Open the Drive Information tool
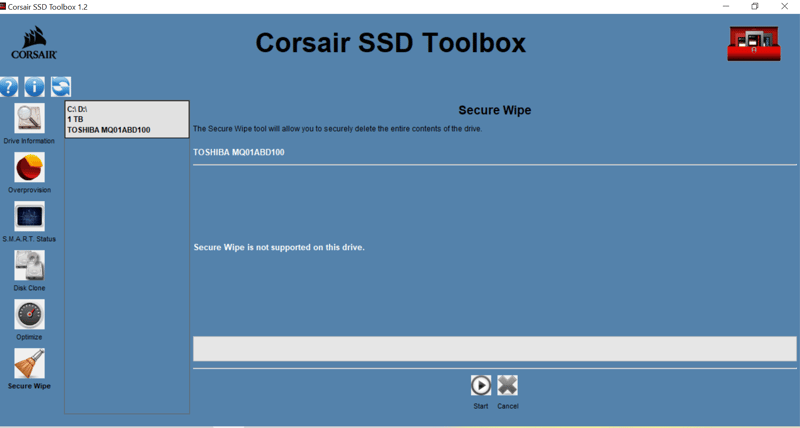 pos(30,118)
